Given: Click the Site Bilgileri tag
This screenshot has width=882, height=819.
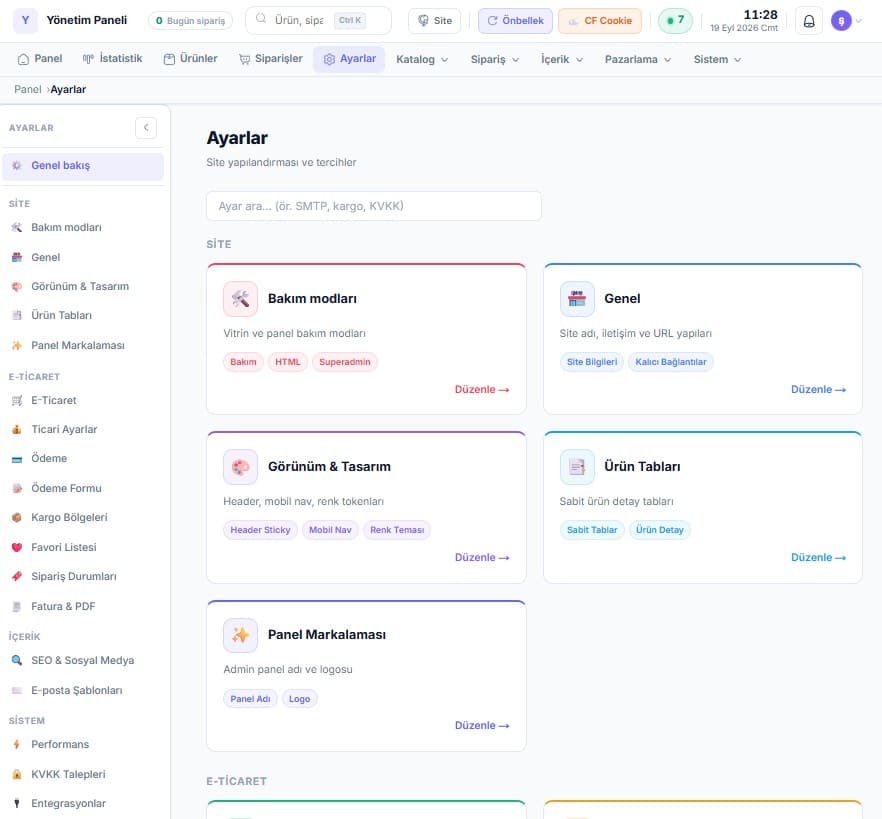Looking at the screenshot, I should [x=592, y=362].
